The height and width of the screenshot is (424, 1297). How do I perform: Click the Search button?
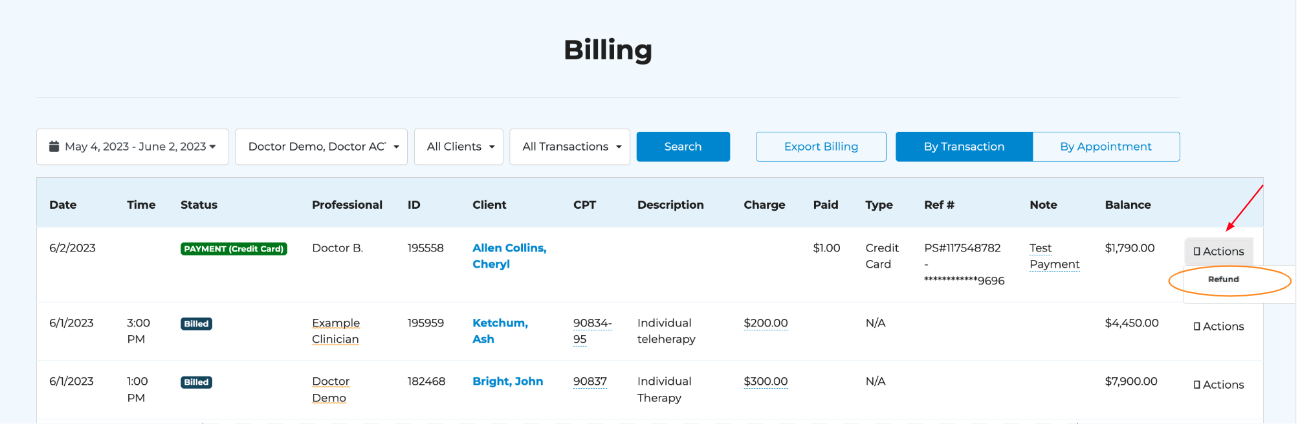[x=683, y=147]
